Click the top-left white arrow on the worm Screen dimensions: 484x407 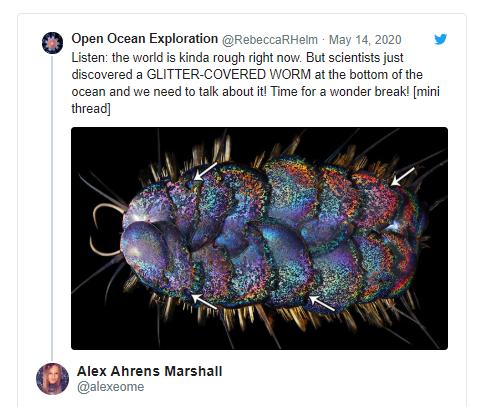tap(205, 172)
